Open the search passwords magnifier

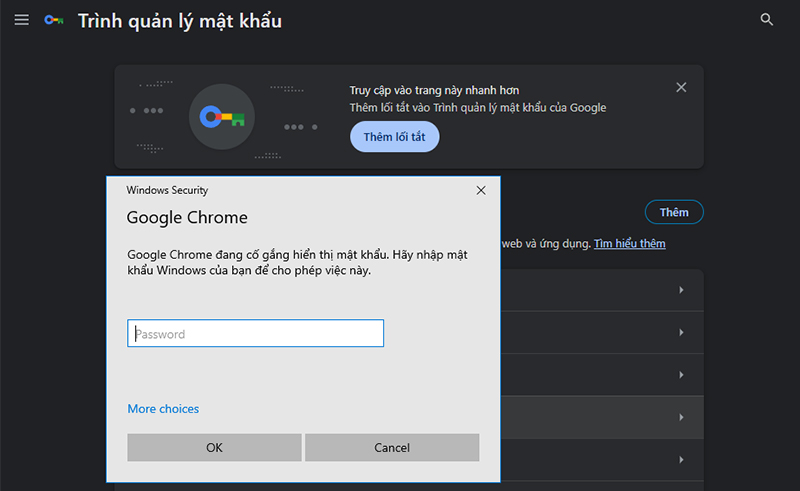click(766, 20)
